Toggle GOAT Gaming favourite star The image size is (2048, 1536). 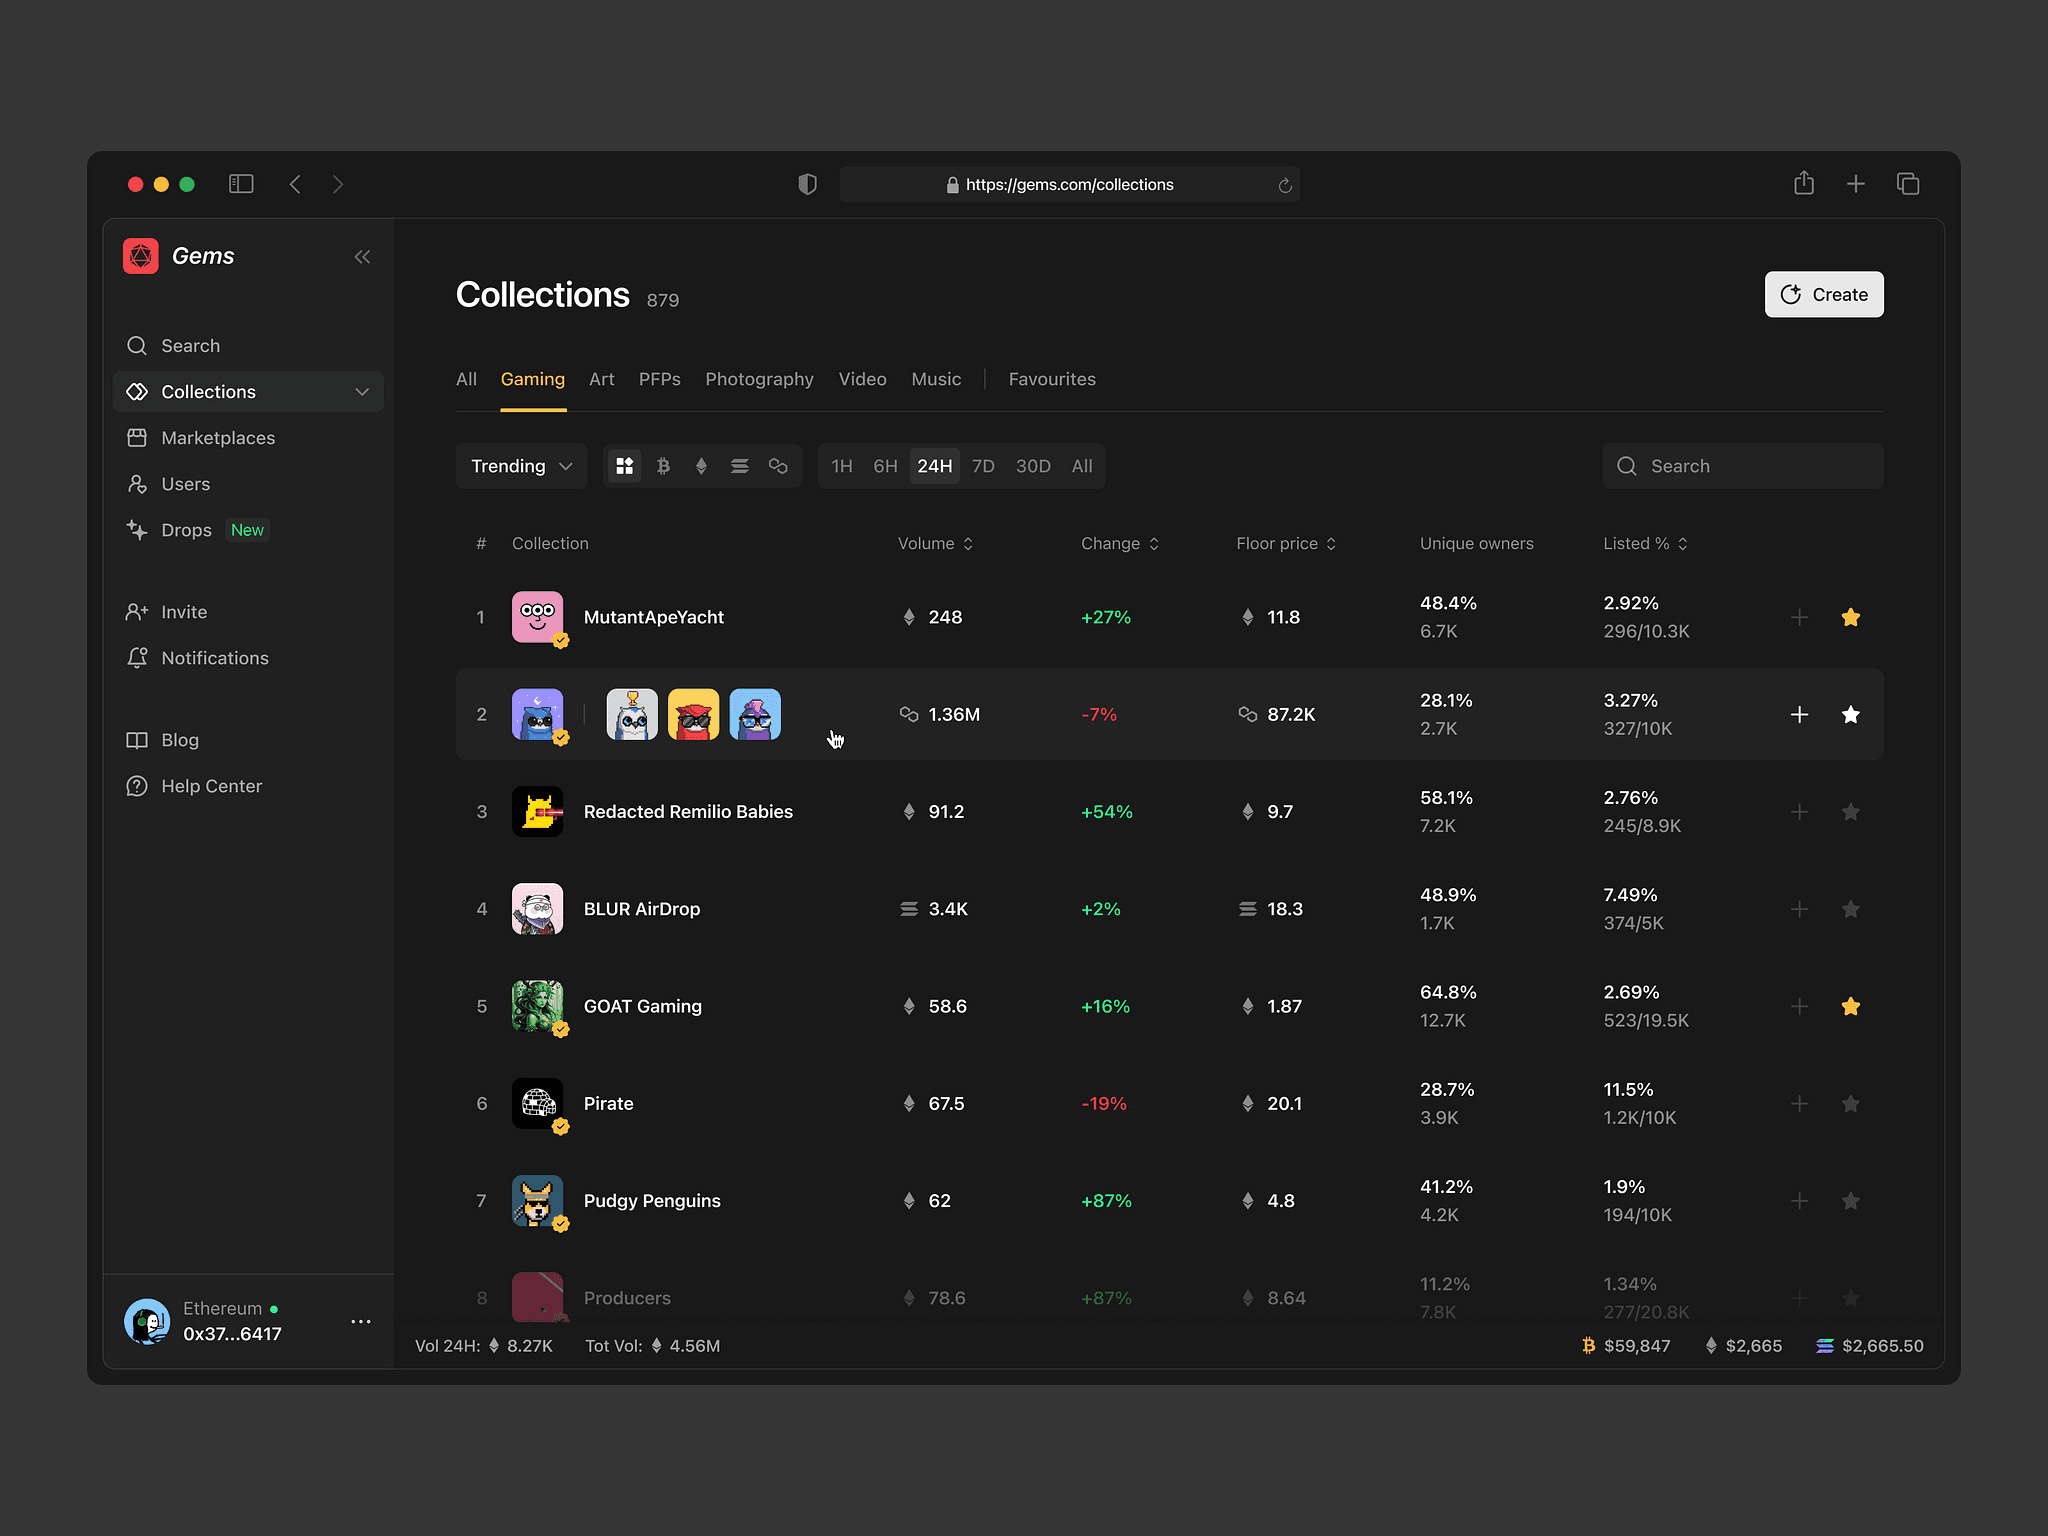coord(1850,1006)
